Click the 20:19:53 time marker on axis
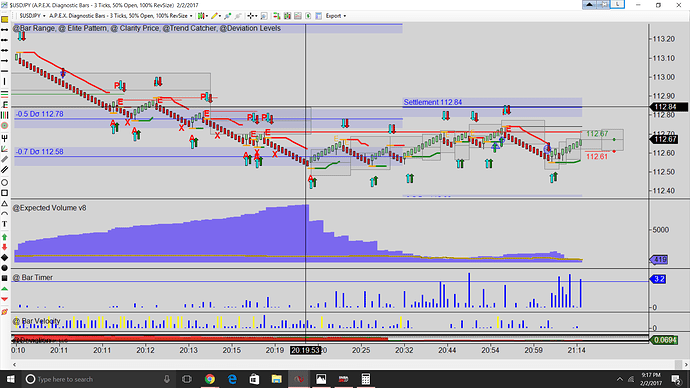The width and height of the screenshot is (690, 388). click(305, 350)
